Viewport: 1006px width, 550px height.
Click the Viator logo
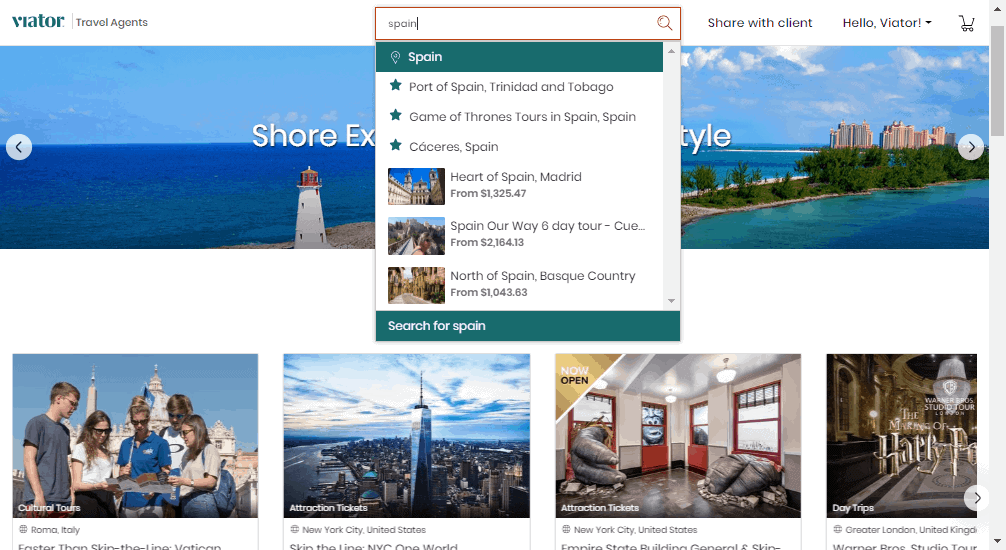[38, 21]
